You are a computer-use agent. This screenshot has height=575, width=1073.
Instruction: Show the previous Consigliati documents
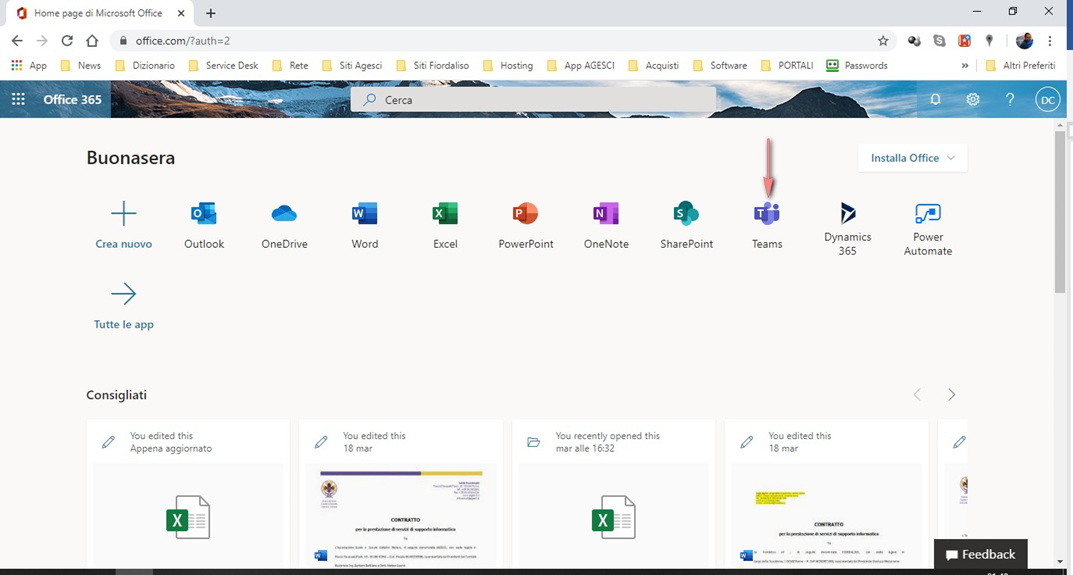click(x=918, y=394)
